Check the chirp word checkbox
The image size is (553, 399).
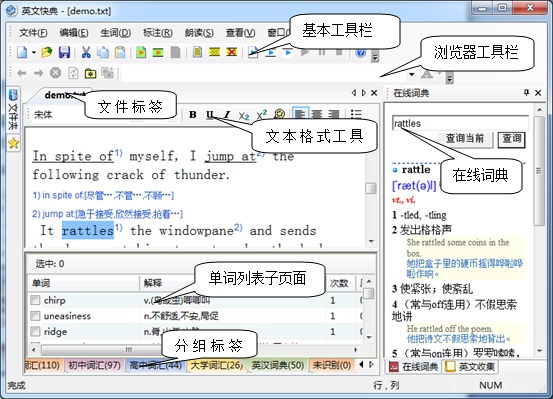[x=35, y=300]
